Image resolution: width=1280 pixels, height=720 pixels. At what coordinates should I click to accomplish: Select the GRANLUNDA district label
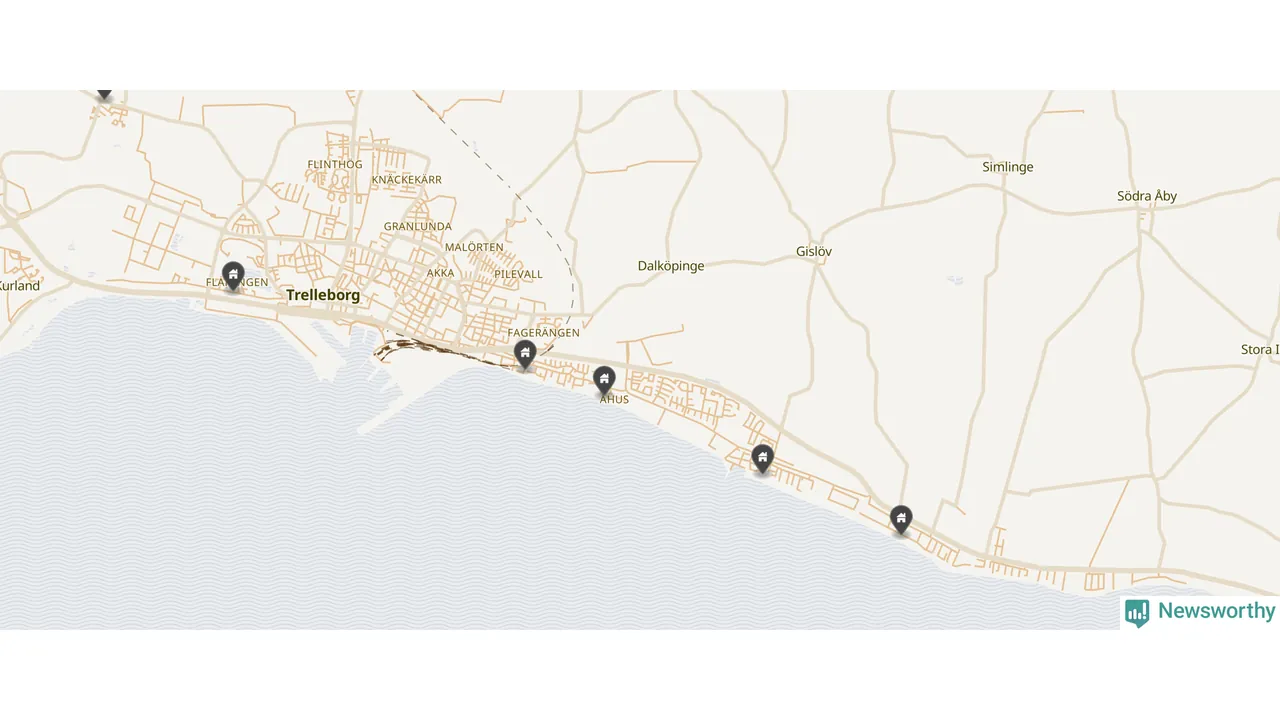418,227
